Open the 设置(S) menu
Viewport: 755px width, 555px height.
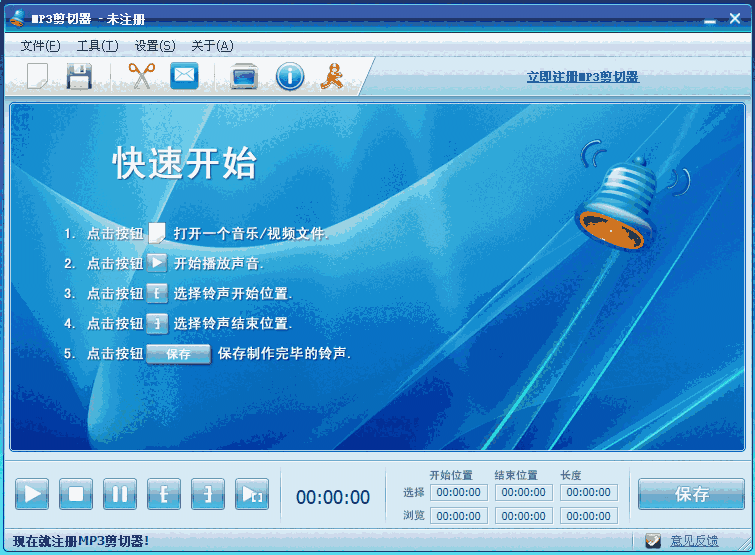[x=155, y=46]
